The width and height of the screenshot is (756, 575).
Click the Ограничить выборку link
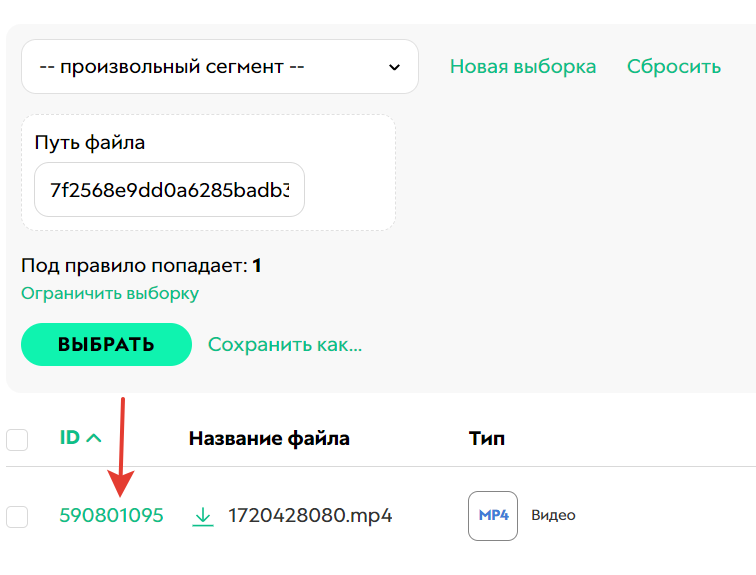point(110,294)
